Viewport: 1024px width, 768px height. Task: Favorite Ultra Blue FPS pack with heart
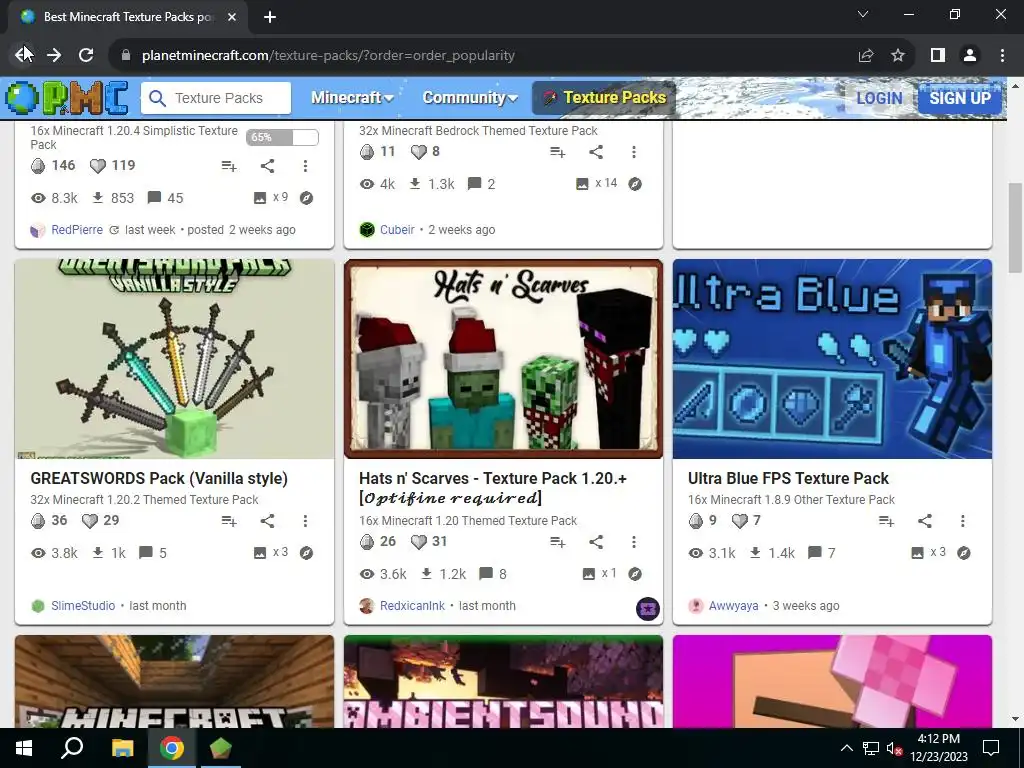coord(739,520)
